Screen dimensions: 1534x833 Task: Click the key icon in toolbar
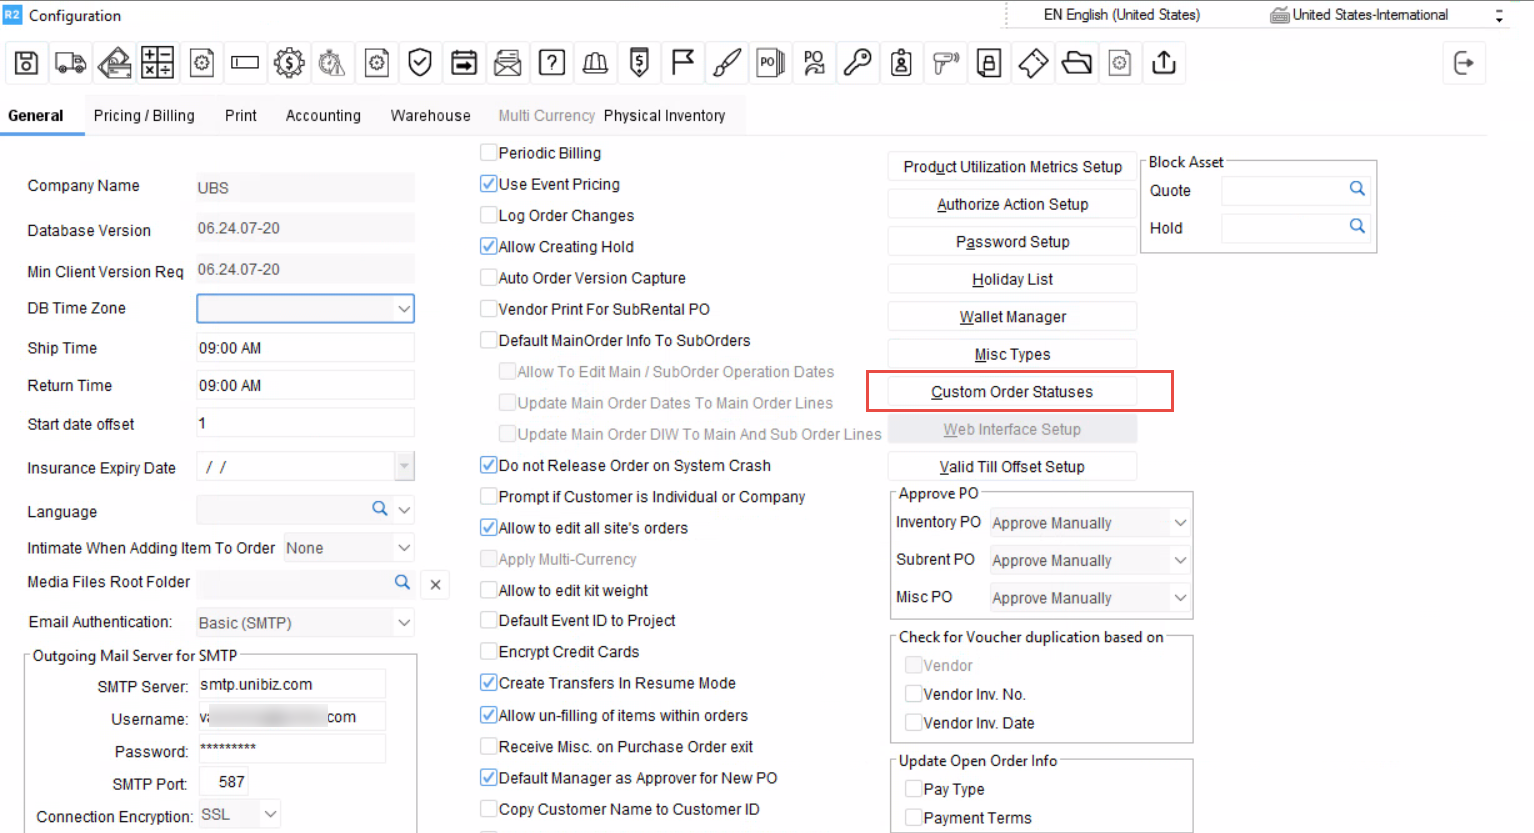click(x=857, y=64)
